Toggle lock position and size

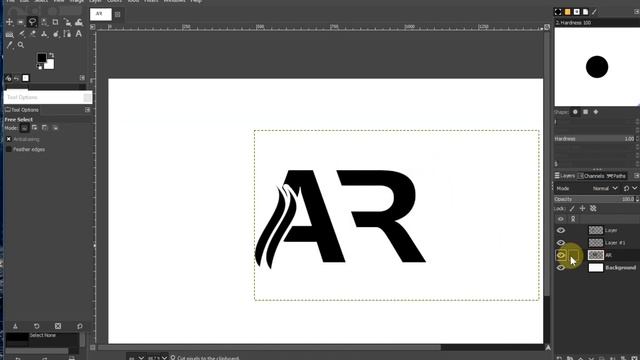tap(582, 209)
